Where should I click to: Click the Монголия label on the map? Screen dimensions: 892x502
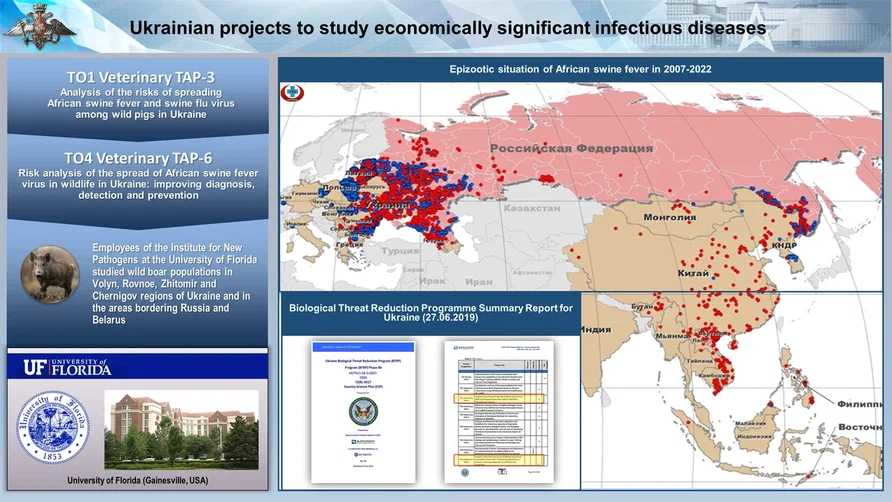tap(670, 217)
